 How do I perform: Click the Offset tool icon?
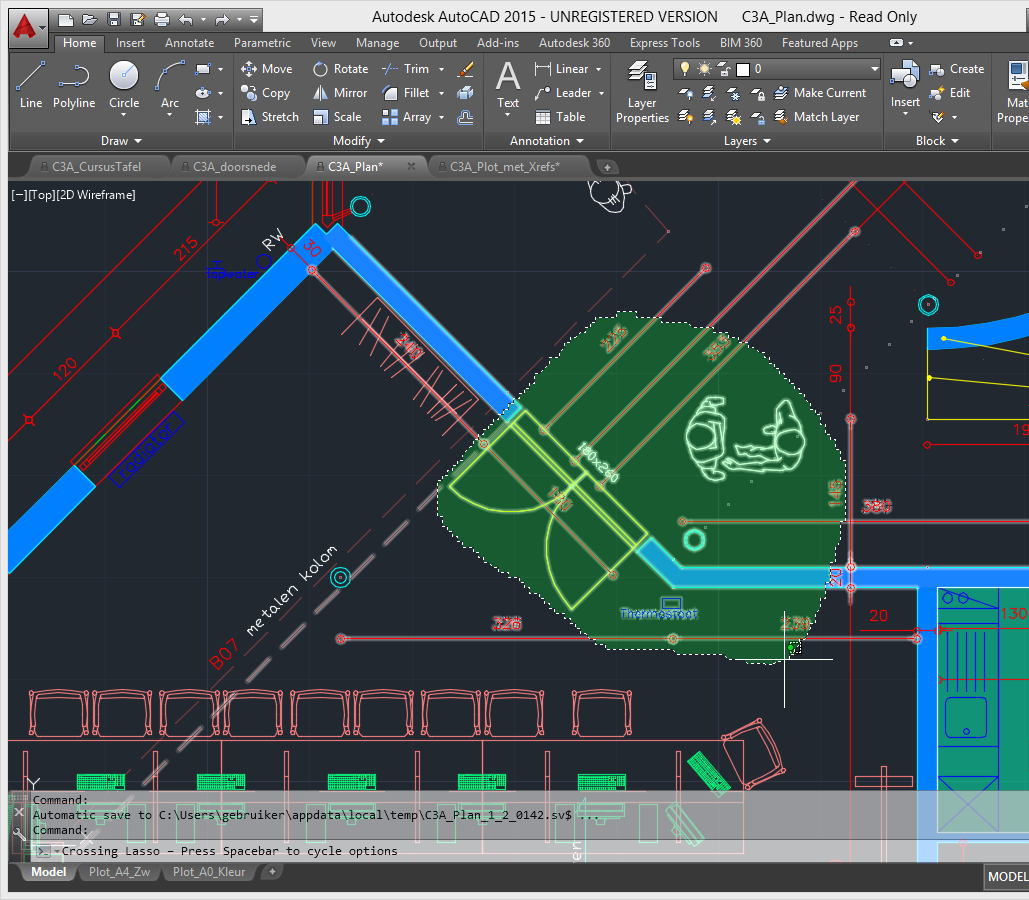tap(465, 118)
